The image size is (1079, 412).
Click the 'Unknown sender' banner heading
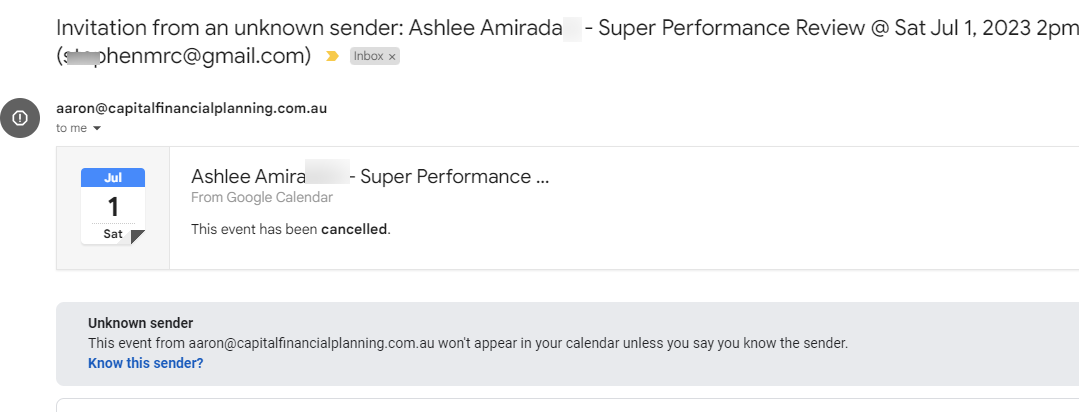[x=140, y=323]
